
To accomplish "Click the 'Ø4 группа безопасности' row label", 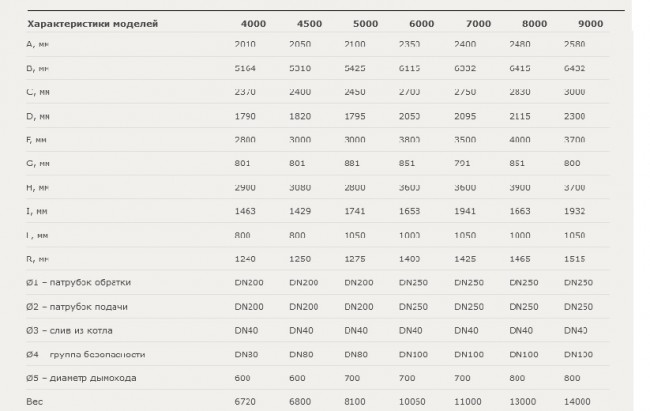I will pyautogui.click(x=85, y=355).
